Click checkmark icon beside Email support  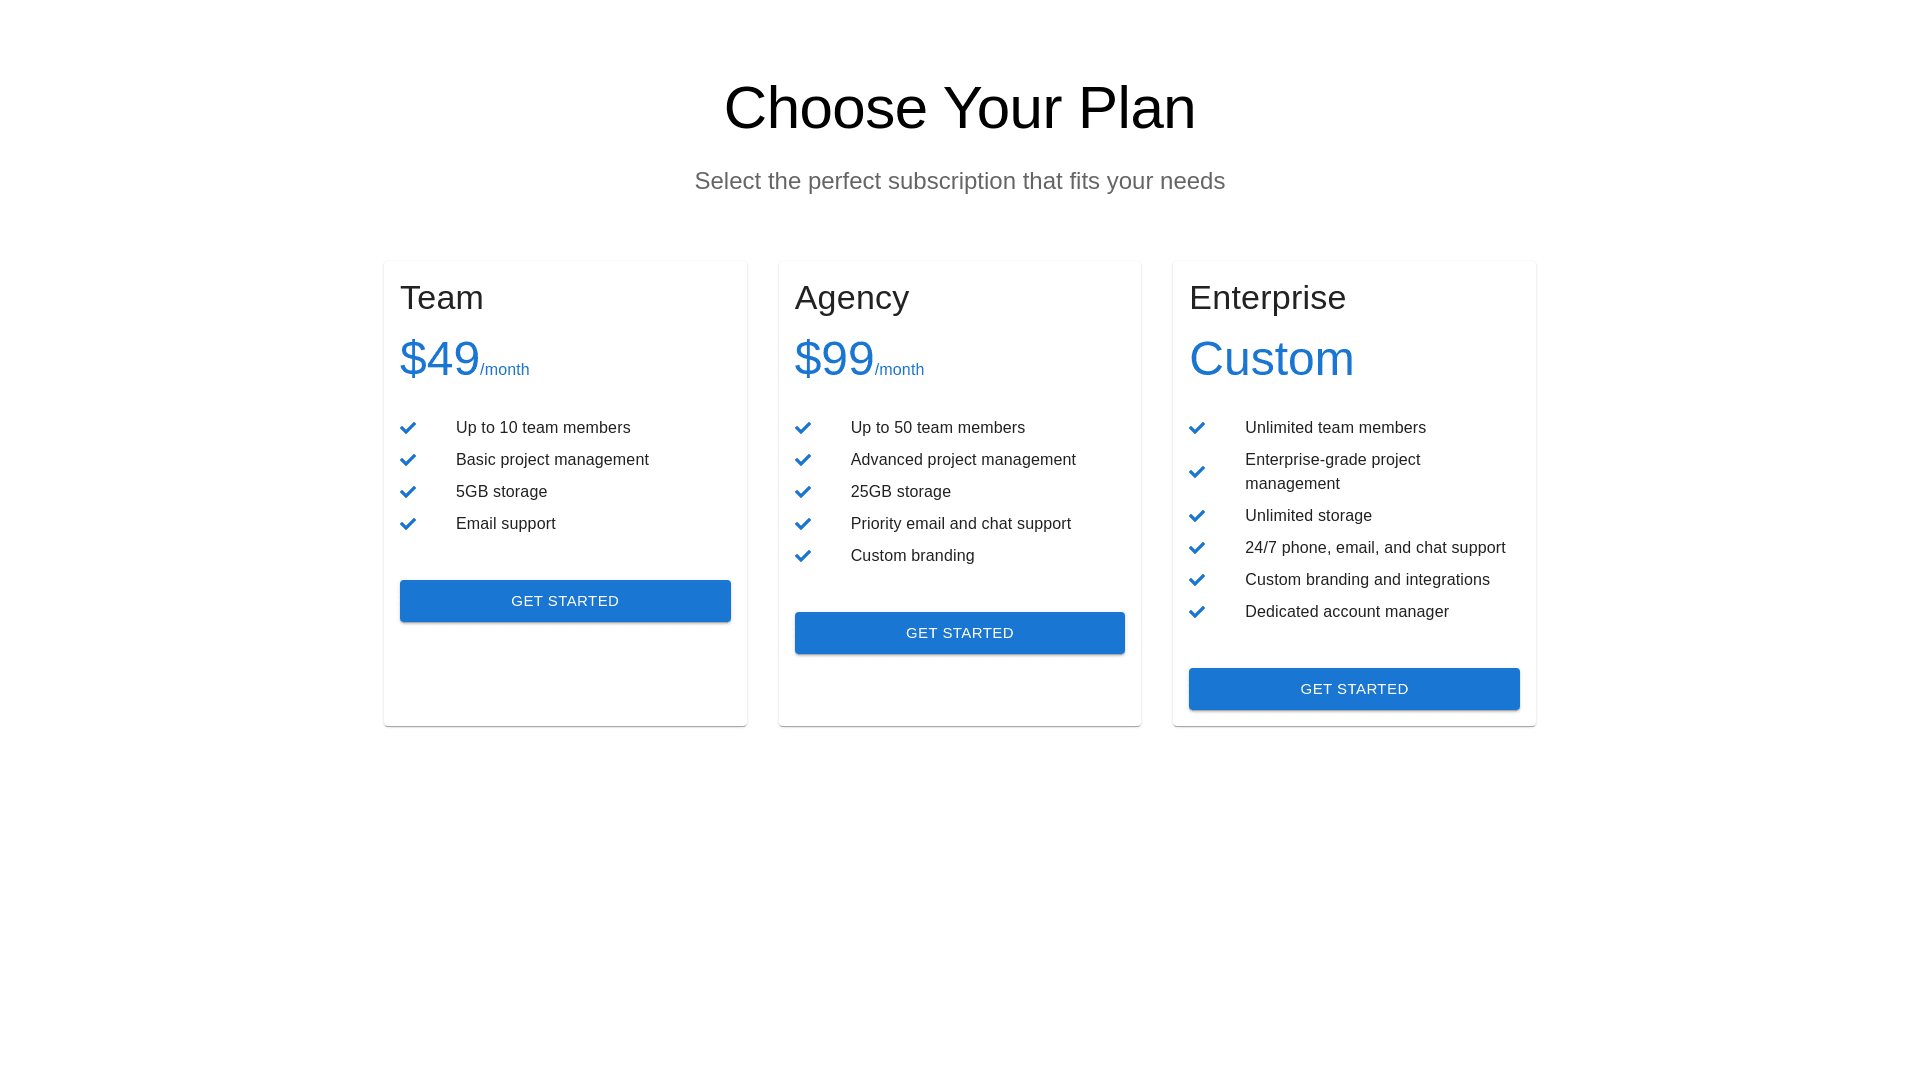(408, 524)
